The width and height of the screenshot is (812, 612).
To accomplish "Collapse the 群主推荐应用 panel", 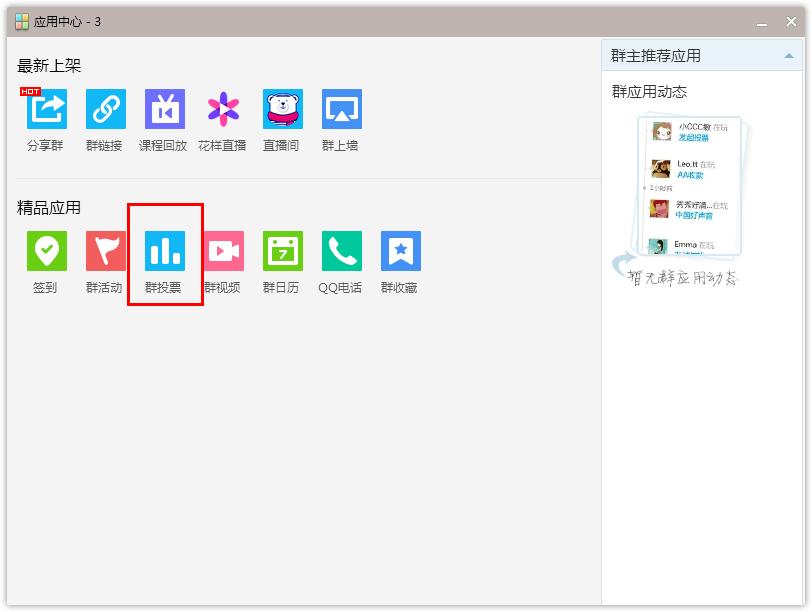I will (x=789, y=56).
